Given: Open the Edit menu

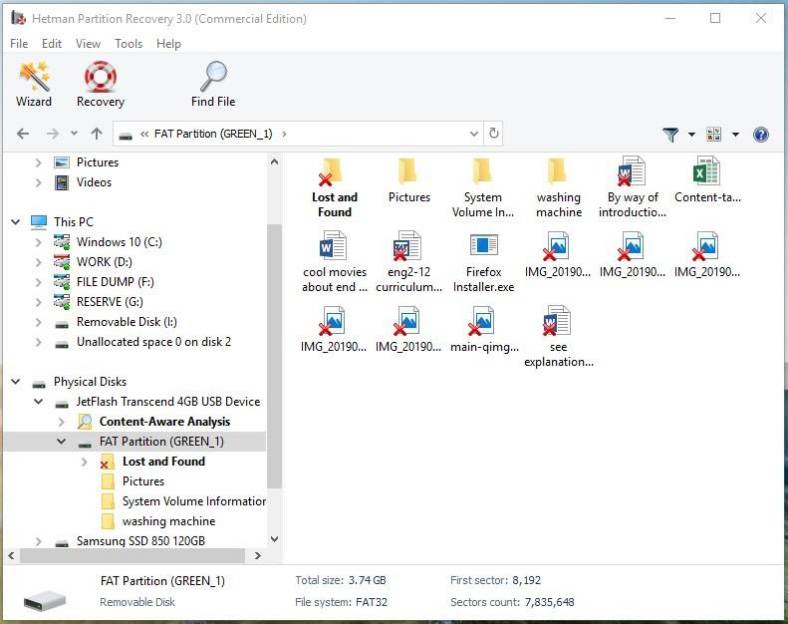Looking at the screenshot, I should click(51, 44).
